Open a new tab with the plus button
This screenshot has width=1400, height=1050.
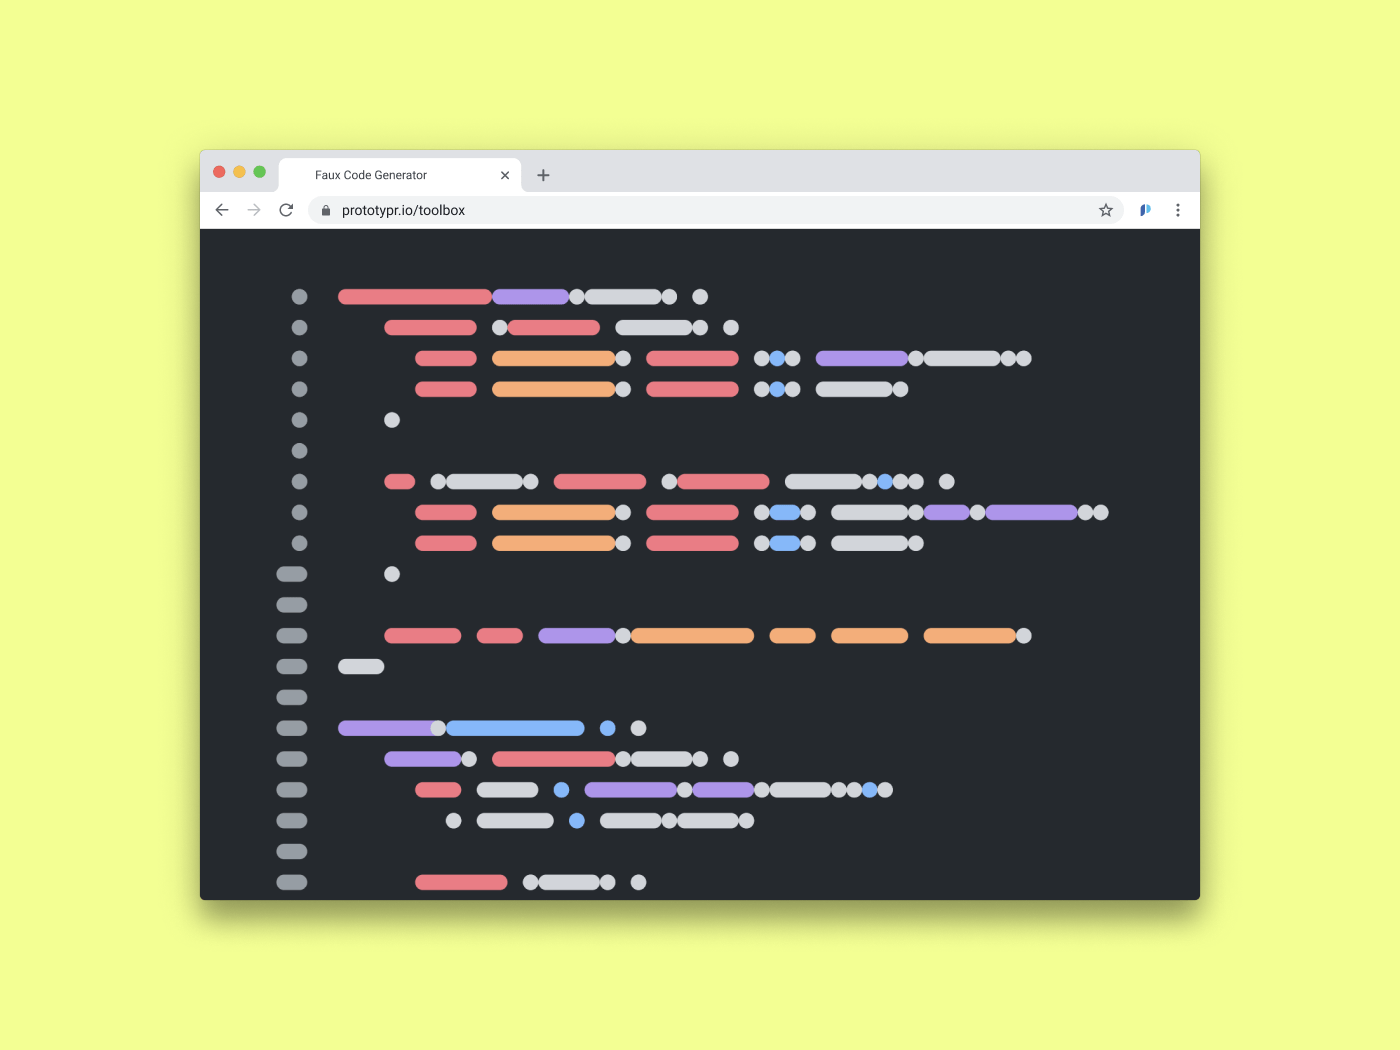(543, 175)
